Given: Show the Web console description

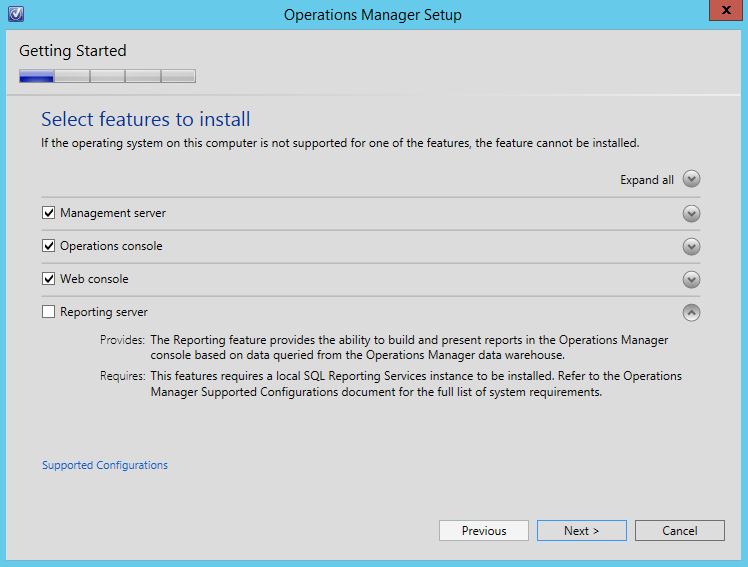Looking at the screenshot, I should coord(691,279).
